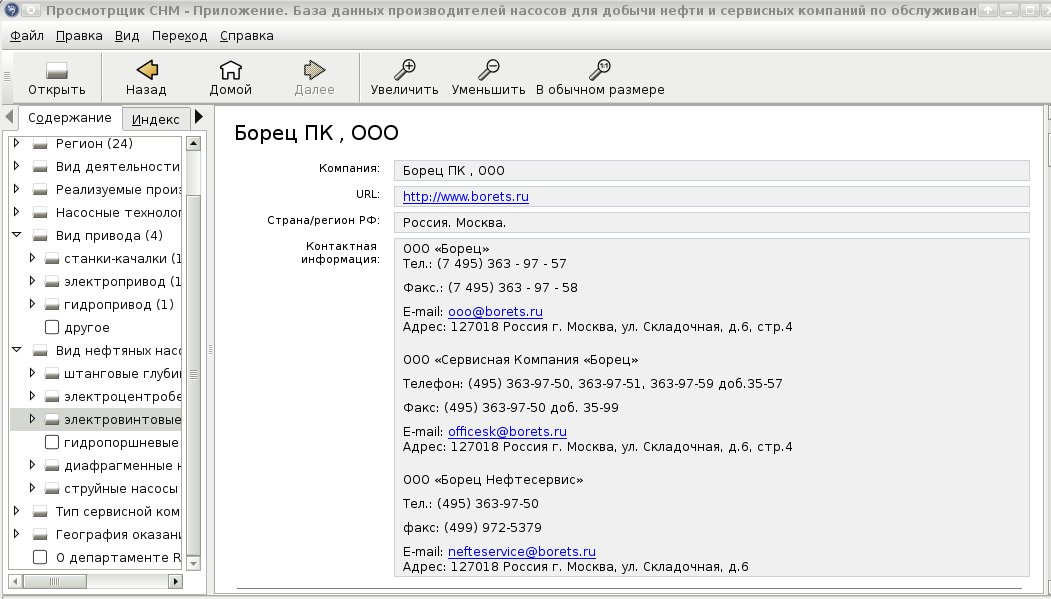Expand the Реализуемые произ node
Viewport: 1051px width, 599px height.
(17, 190)
